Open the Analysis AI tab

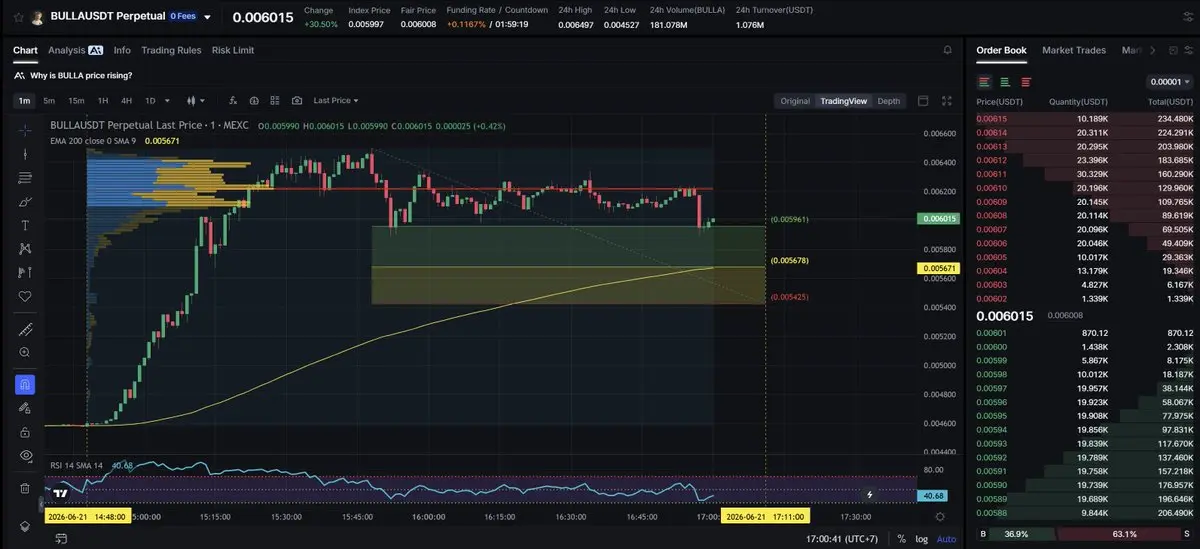click(x=75, y=50)
